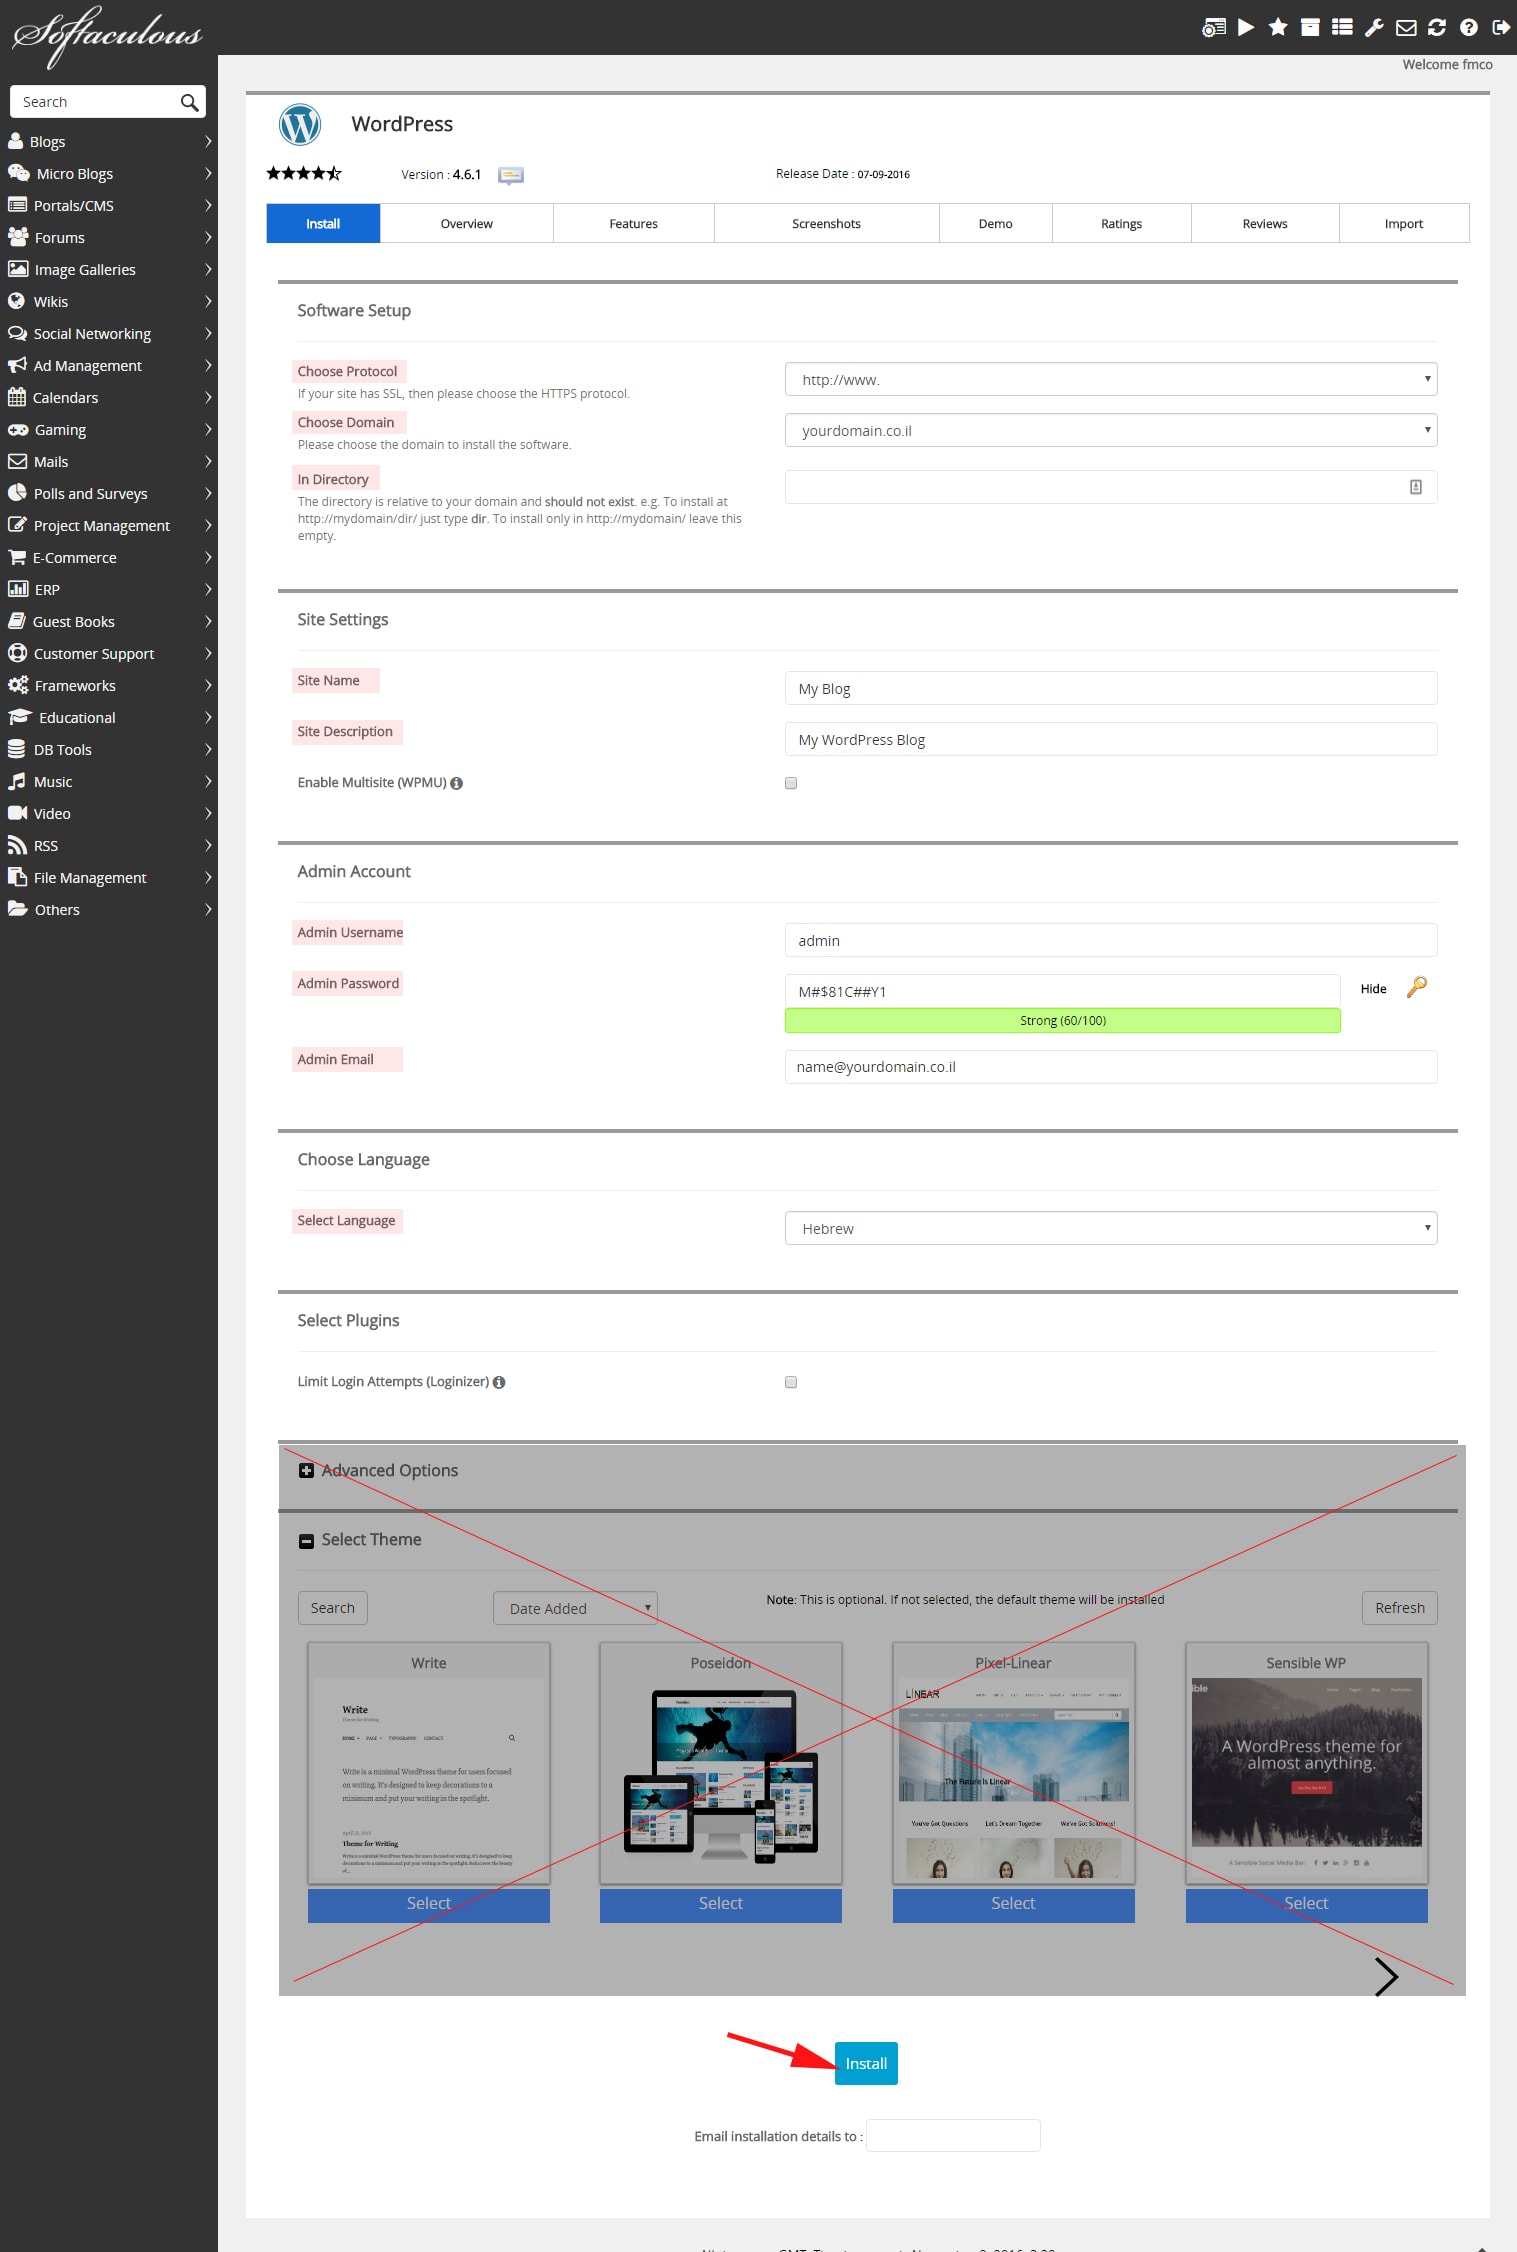This screenshot has width=1517, height=2252.
Task: Click the archive box installations icon
Action: pyautogui.click(x=1309, y=27)
